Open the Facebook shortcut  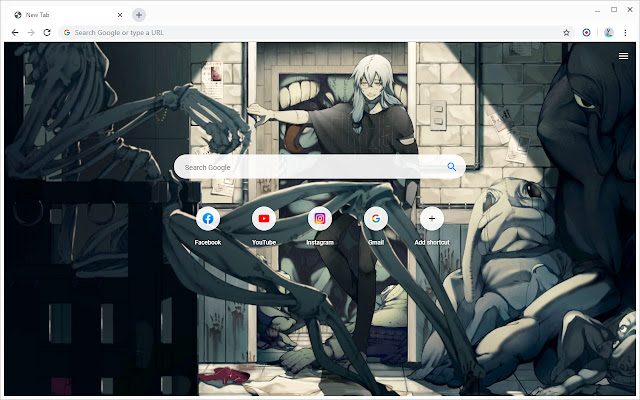208,219
